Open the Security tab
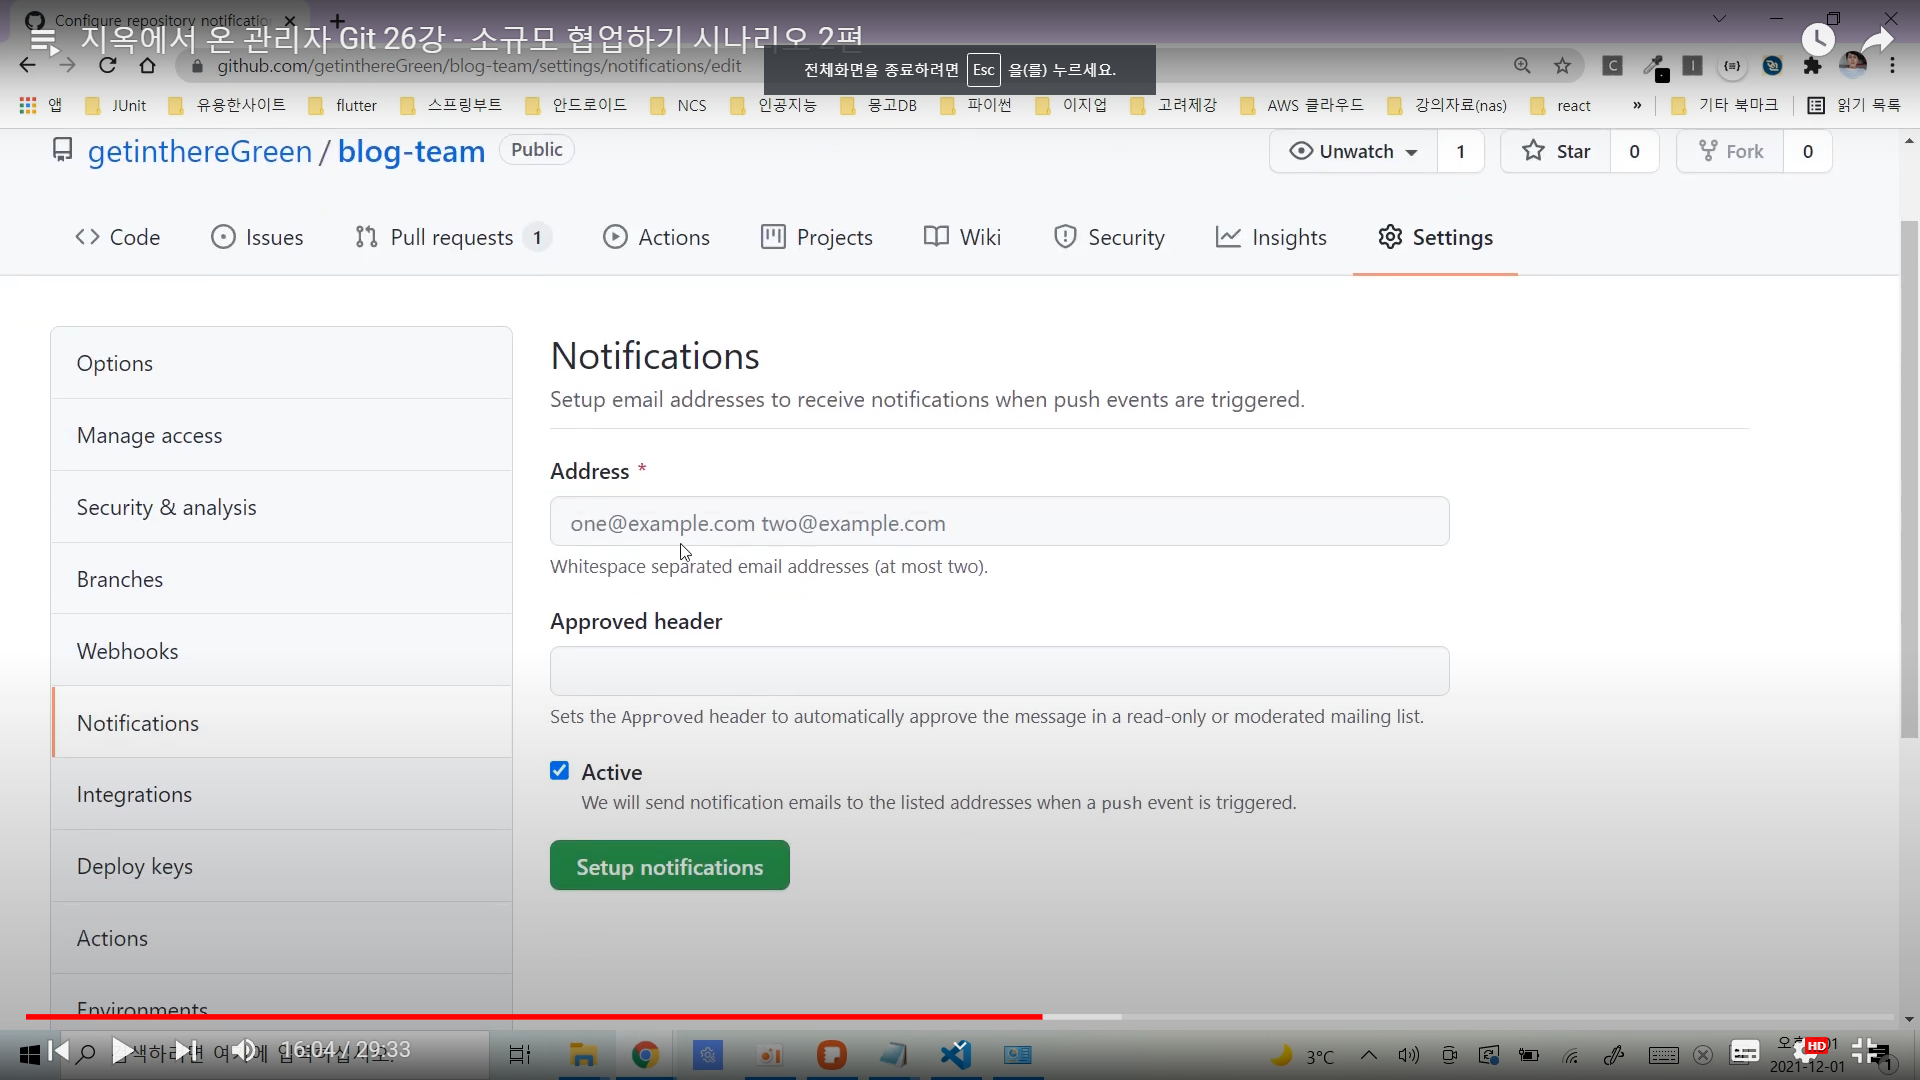The image size is (1920, 1080). point(1109,237)
